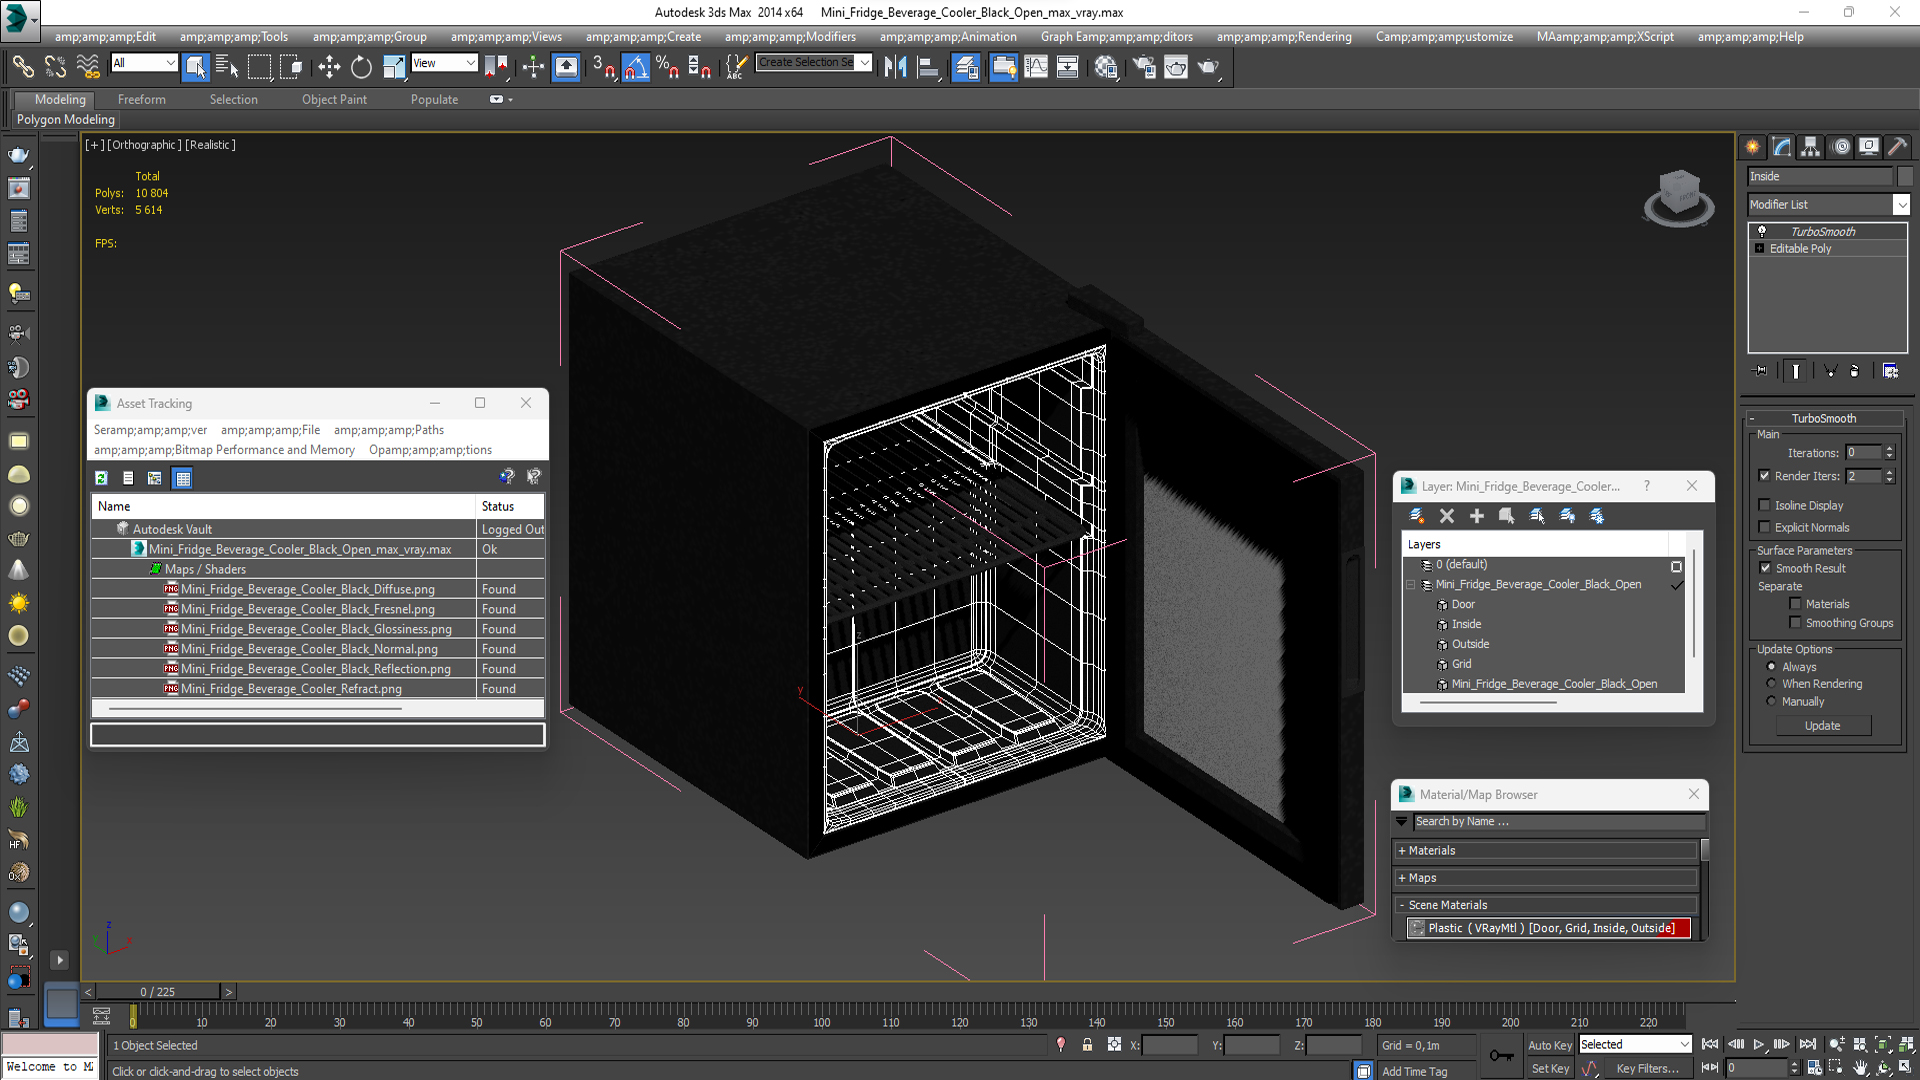Drag the timeline frame 0/225 scrollbar
1920x1080 pixels.
pyautogui.click(x=160, y=990)
